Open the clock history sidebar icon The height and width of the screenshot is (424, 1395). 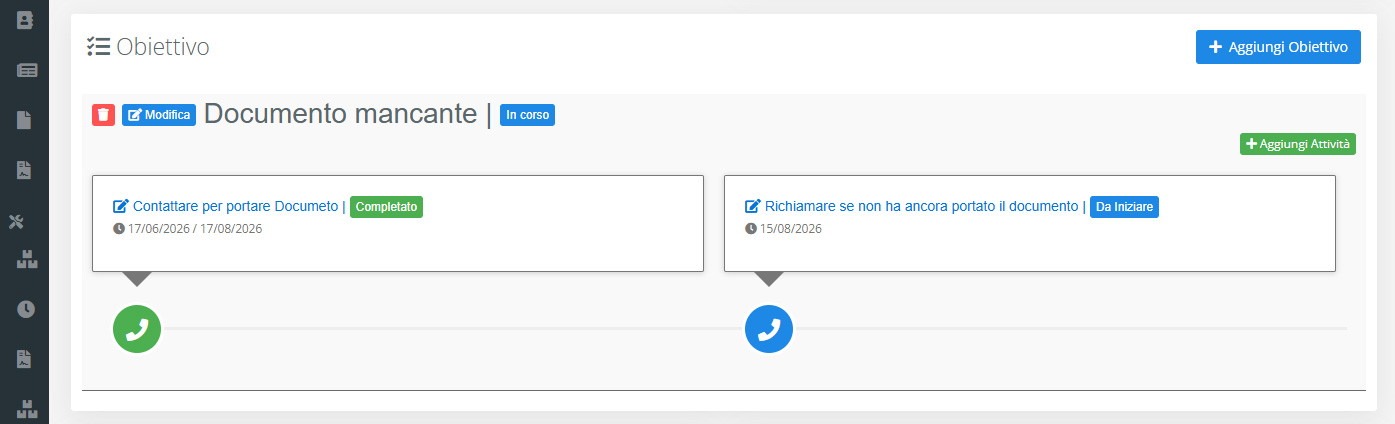(x=26, y=309)
